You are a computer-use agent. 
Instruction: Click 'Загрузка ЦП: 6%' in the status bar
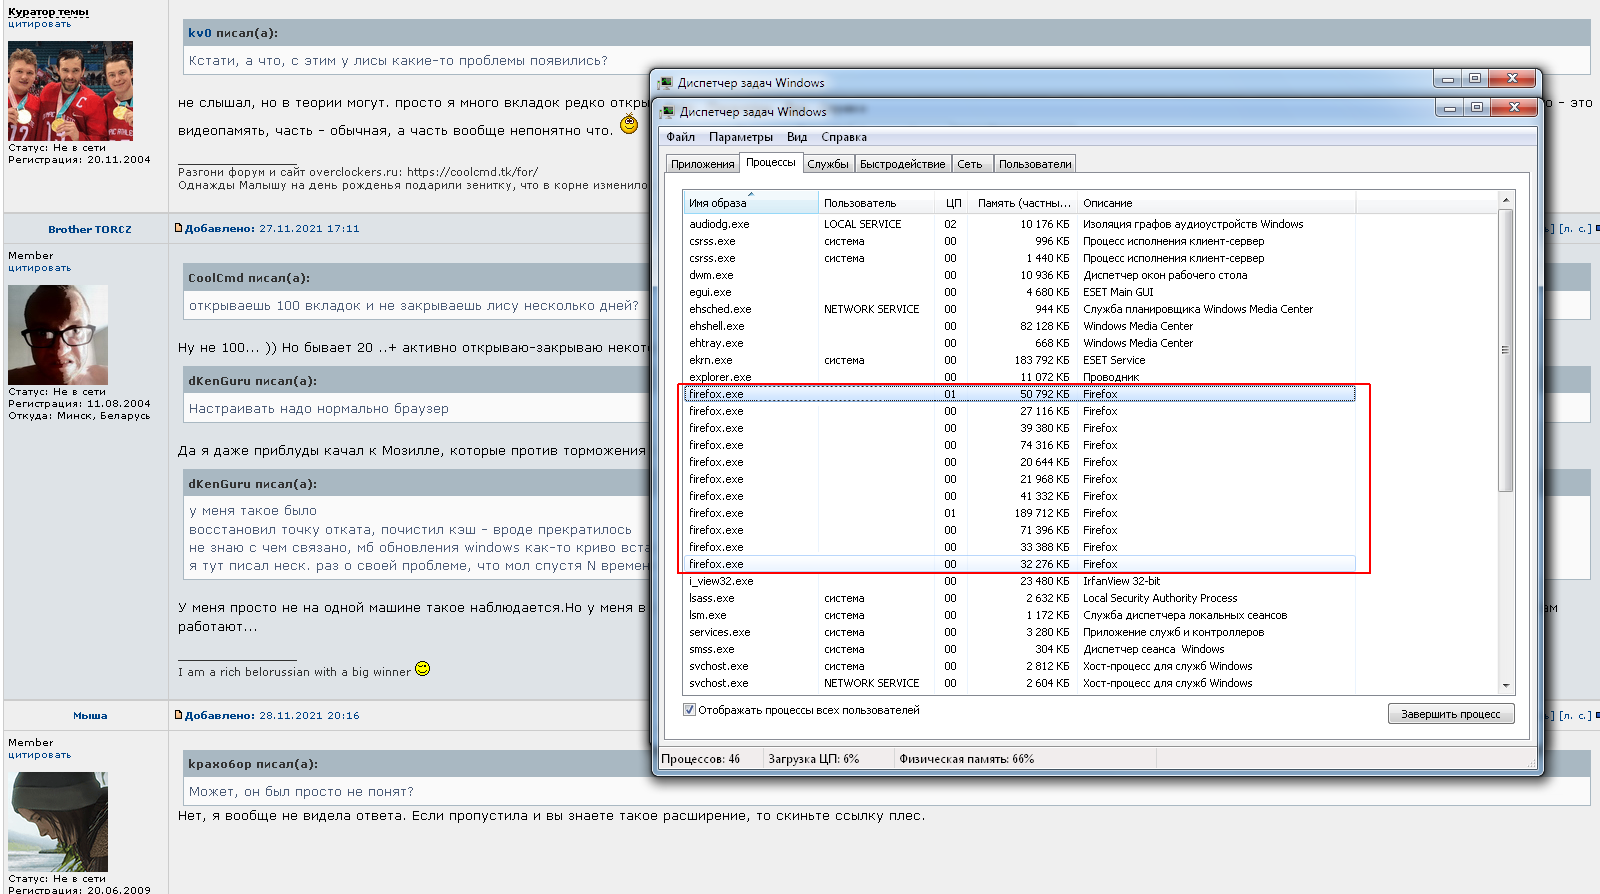814,759
